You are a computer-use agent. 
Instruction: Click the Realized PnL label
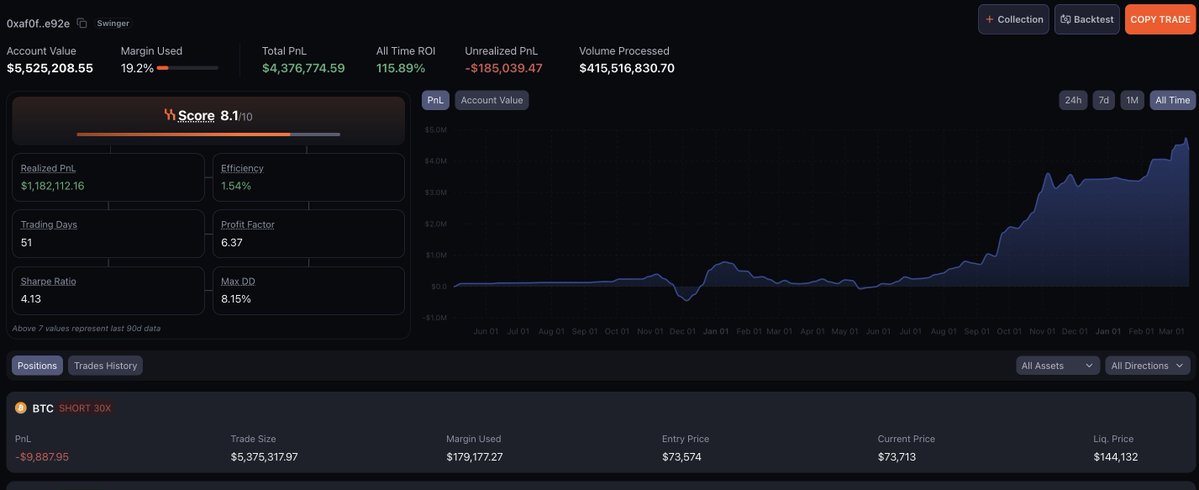click(48, 168)
